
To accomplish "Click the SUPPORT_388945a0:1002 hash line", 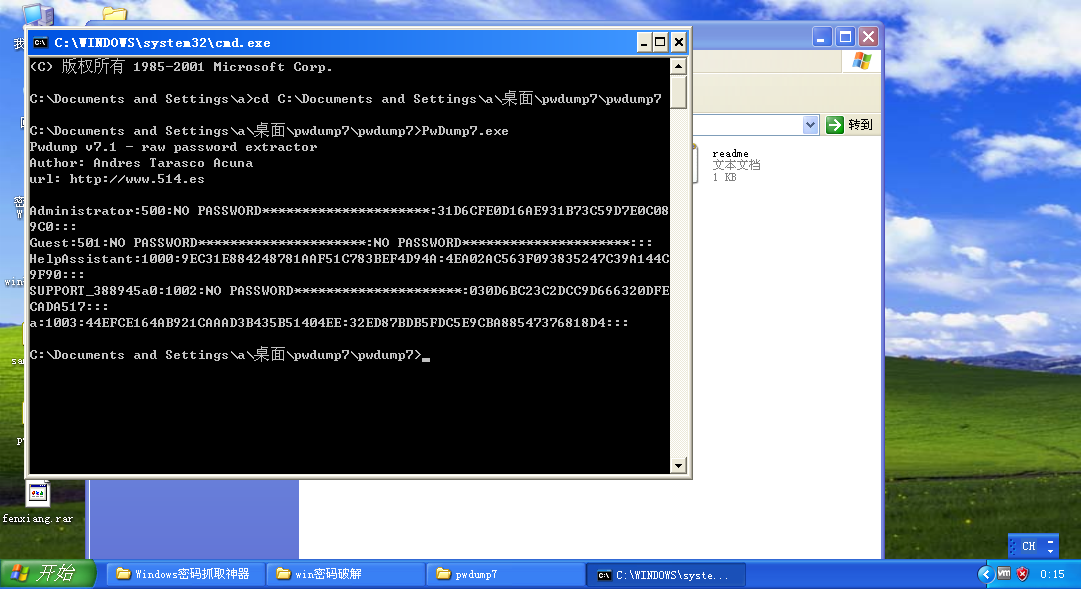I will click(349, 299).
